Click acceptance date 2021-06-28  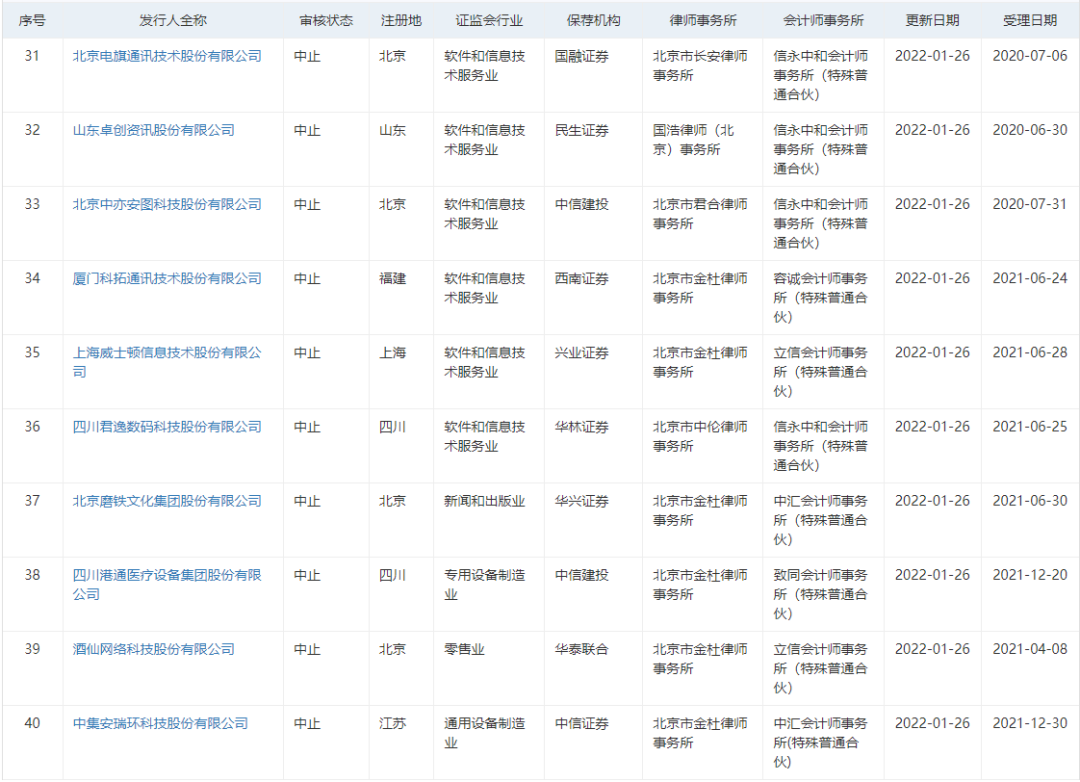pyautogui.click(x=1030, y=353)
